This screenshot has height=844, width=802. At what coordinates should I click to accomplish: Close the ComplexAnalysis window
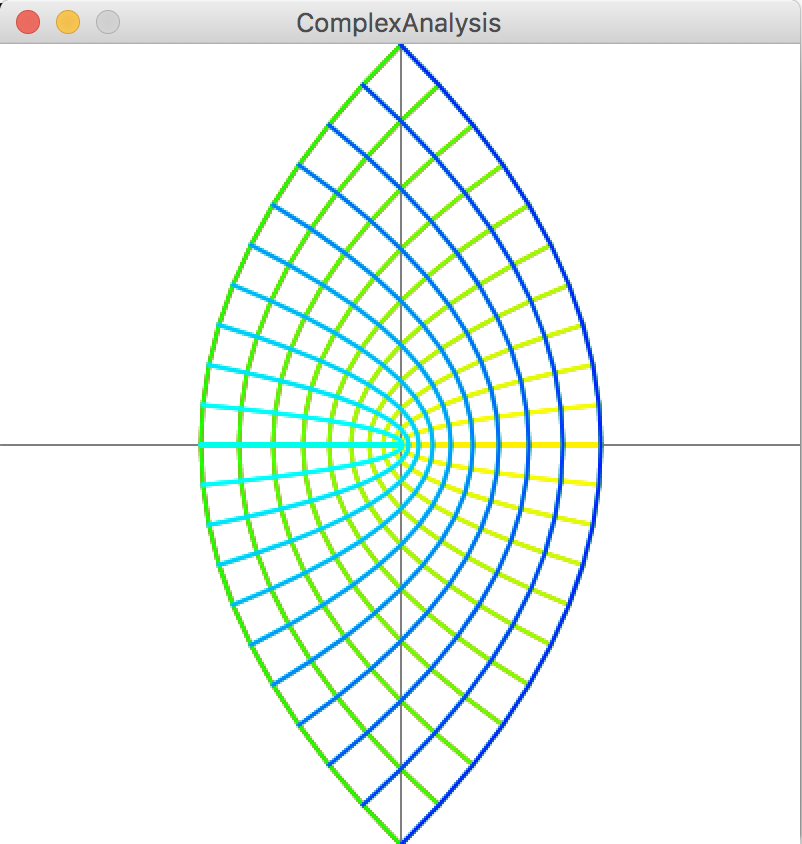28,22
